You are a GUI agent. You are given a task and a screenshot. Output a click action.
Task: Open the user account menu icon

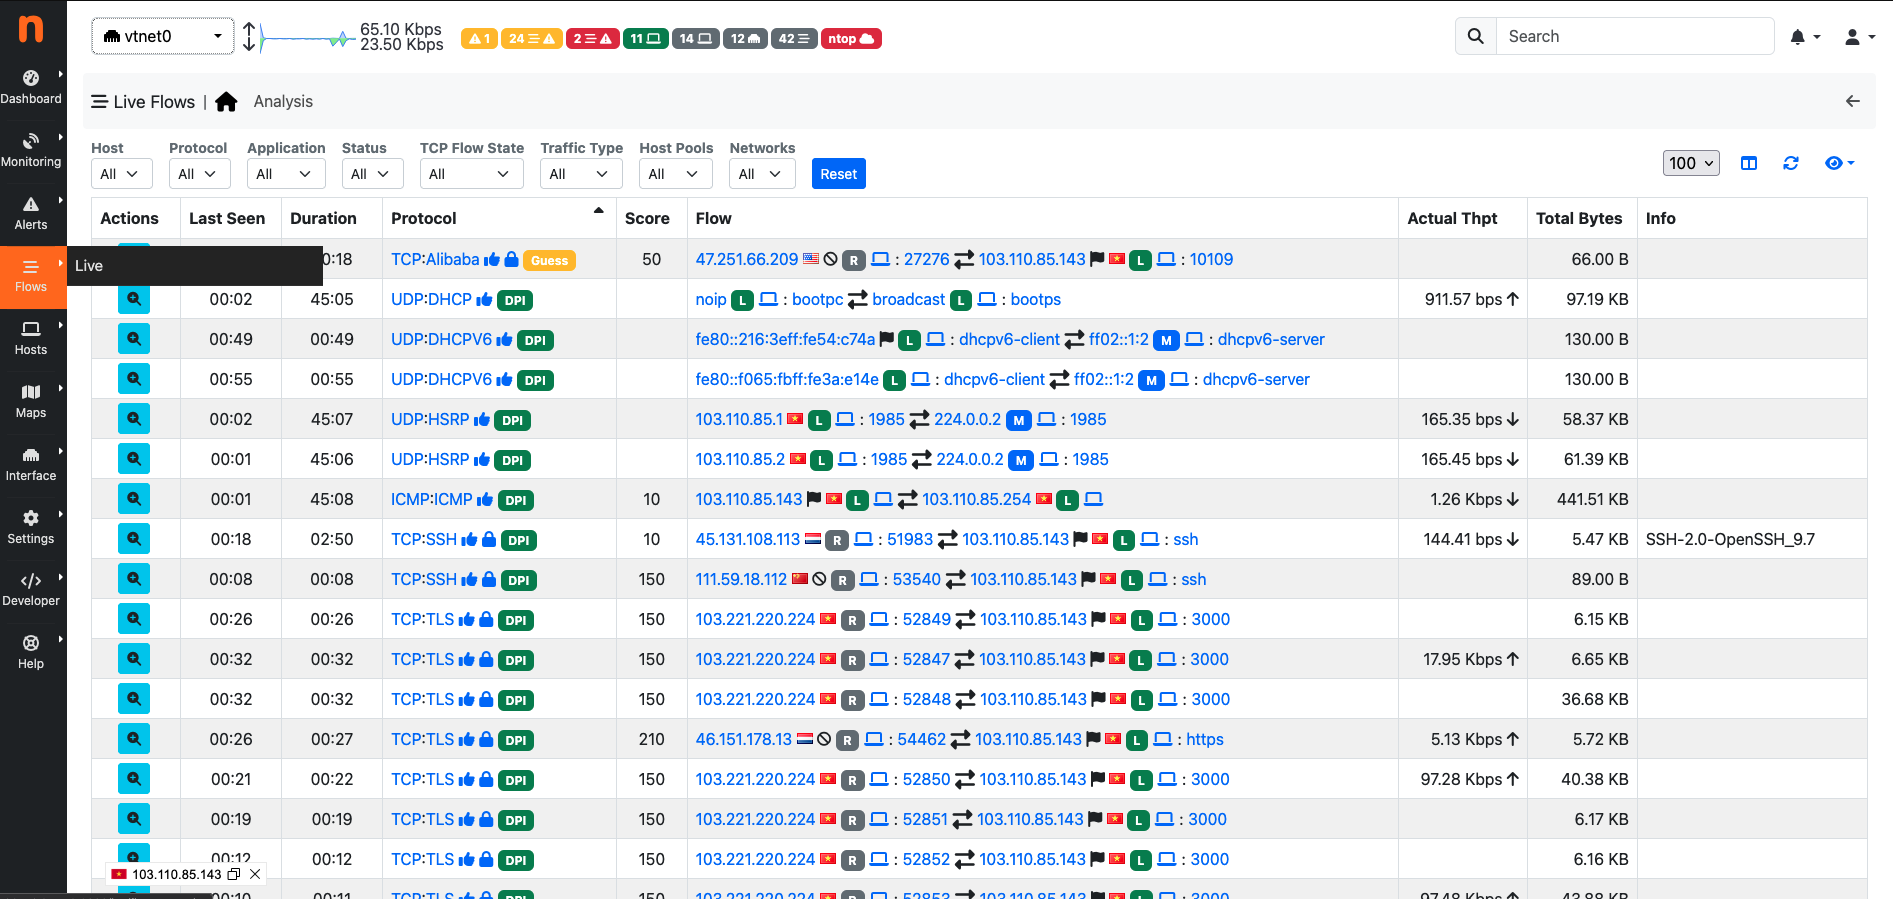[x=1858, y=37]
